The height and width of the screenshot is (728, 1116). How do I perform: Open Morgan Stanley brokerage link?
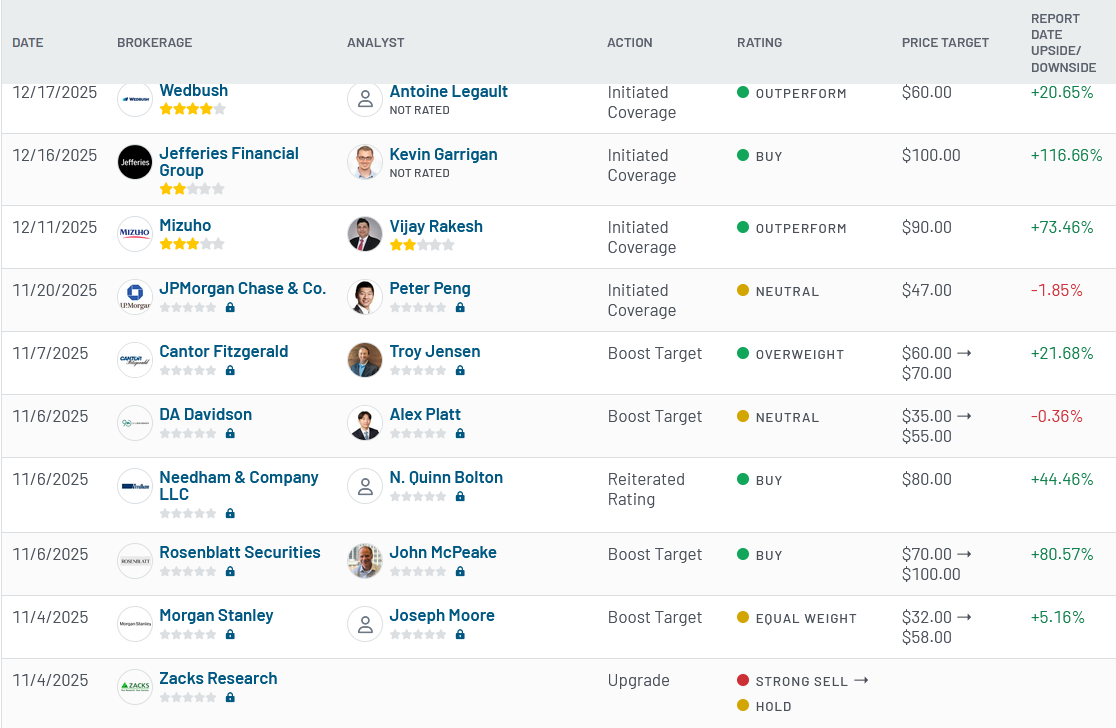coord(216,616)
